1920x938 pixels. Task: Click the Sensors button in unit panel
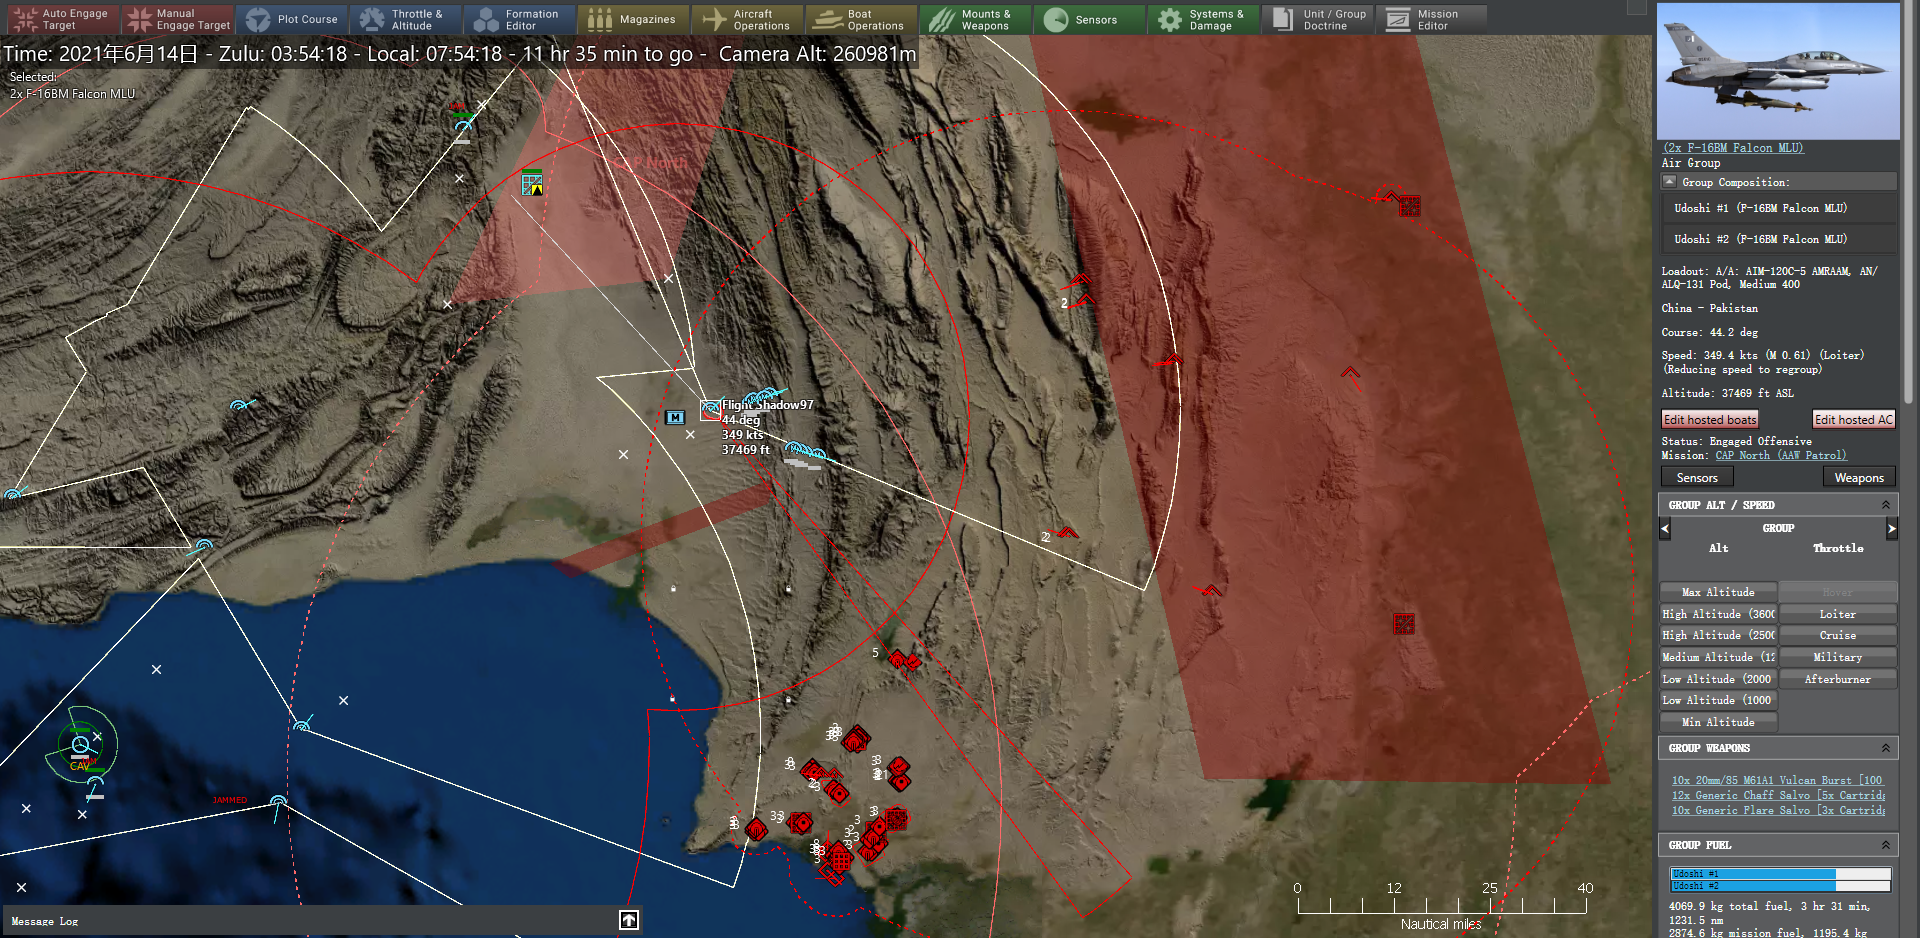point(1697,478)
